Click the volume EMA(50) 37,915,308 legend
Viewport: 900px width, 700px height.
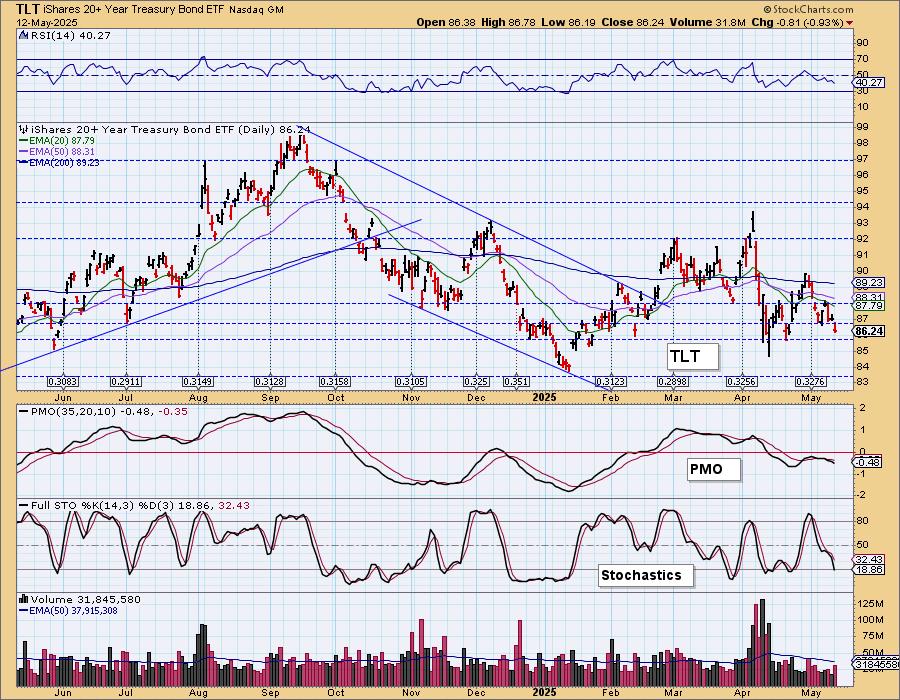(73, 610)
